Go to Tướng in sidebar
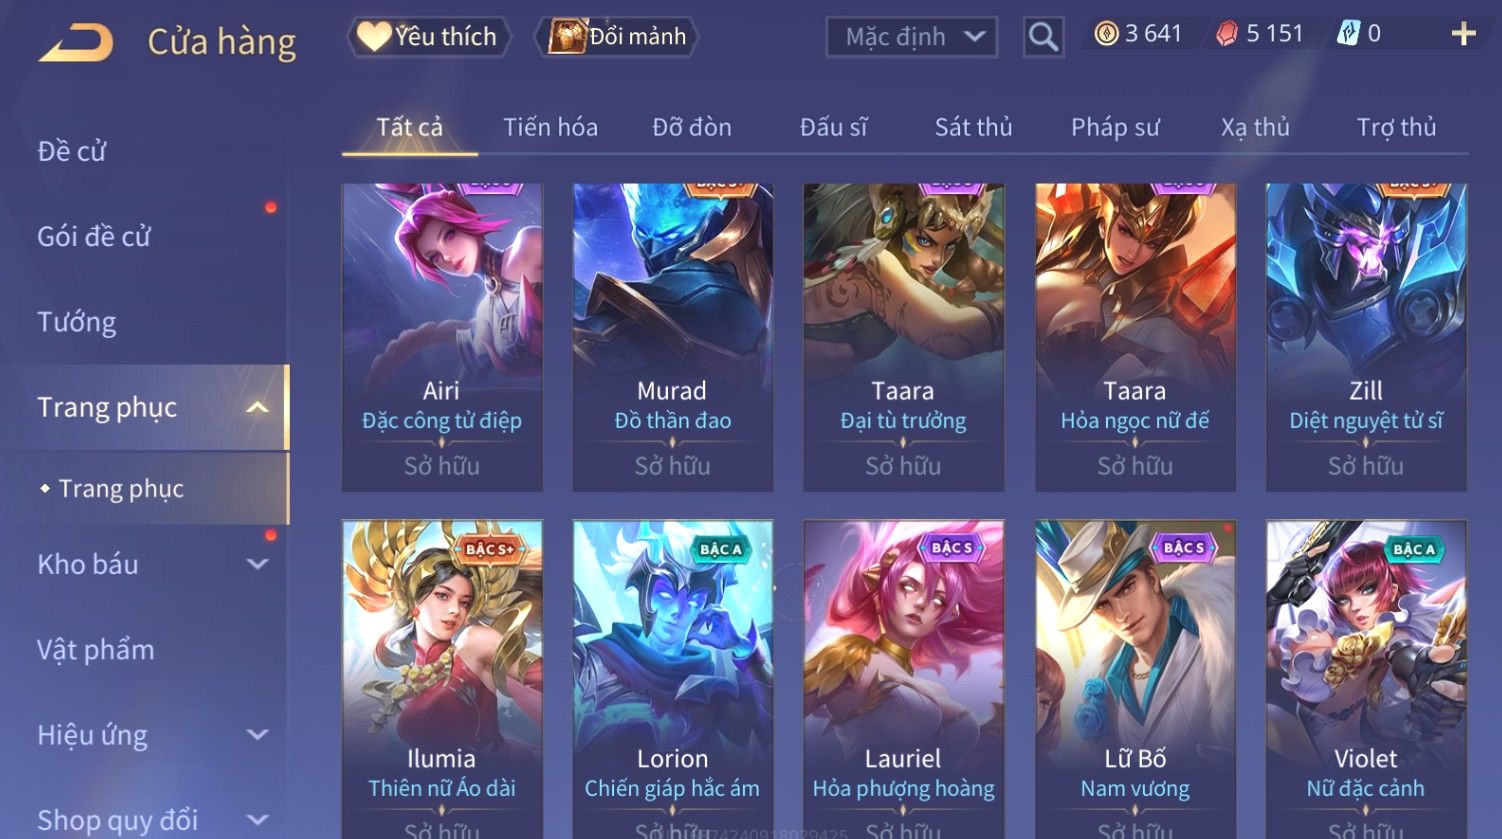The height and width of the screenshot is (839, 1502). pos(77,322)
